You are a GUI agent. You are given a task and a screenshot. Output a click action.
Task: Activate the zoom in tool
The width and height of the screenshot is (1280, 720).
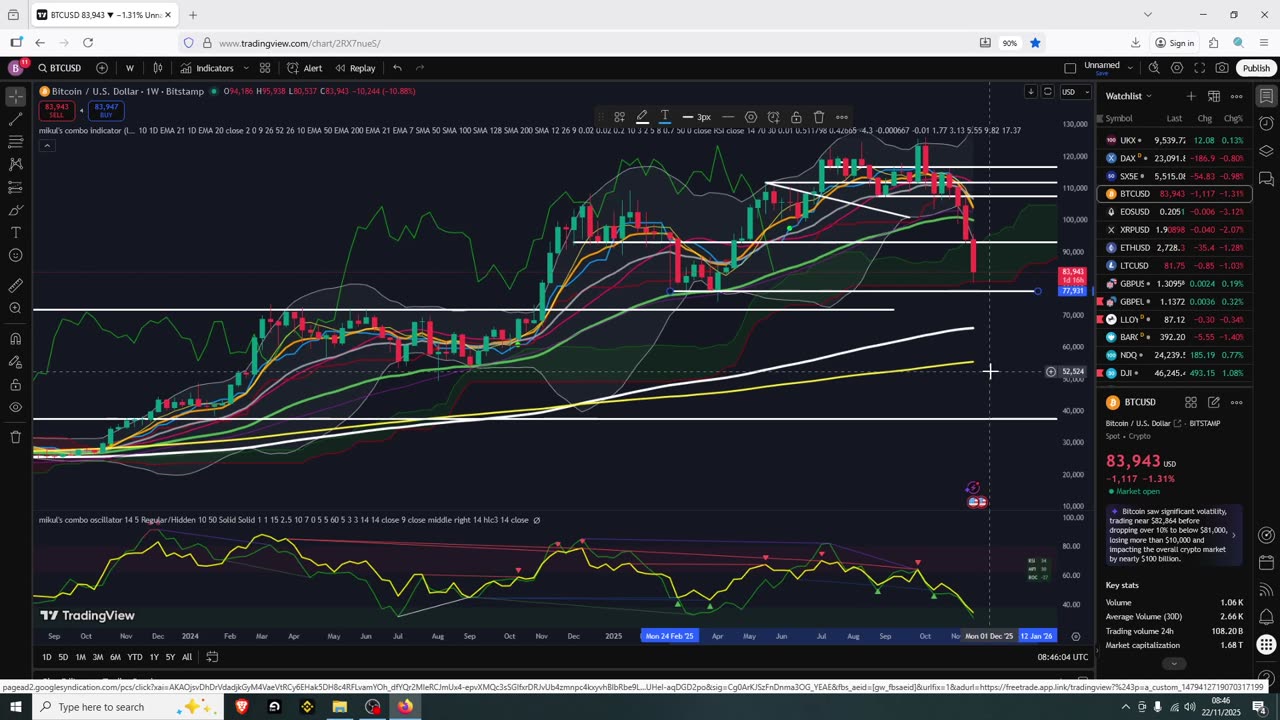[15, 308]
